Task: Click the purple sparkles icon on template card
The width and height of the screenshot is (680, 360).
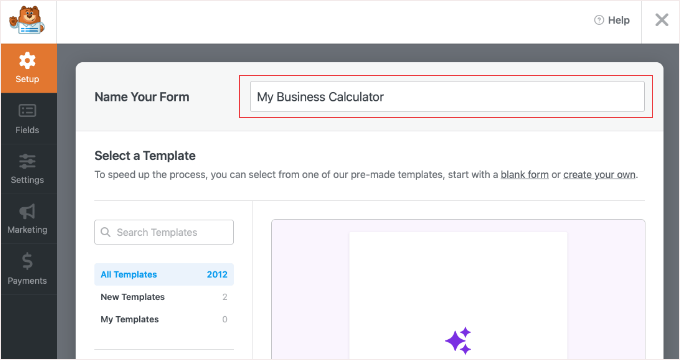Action: pos(458,341)
